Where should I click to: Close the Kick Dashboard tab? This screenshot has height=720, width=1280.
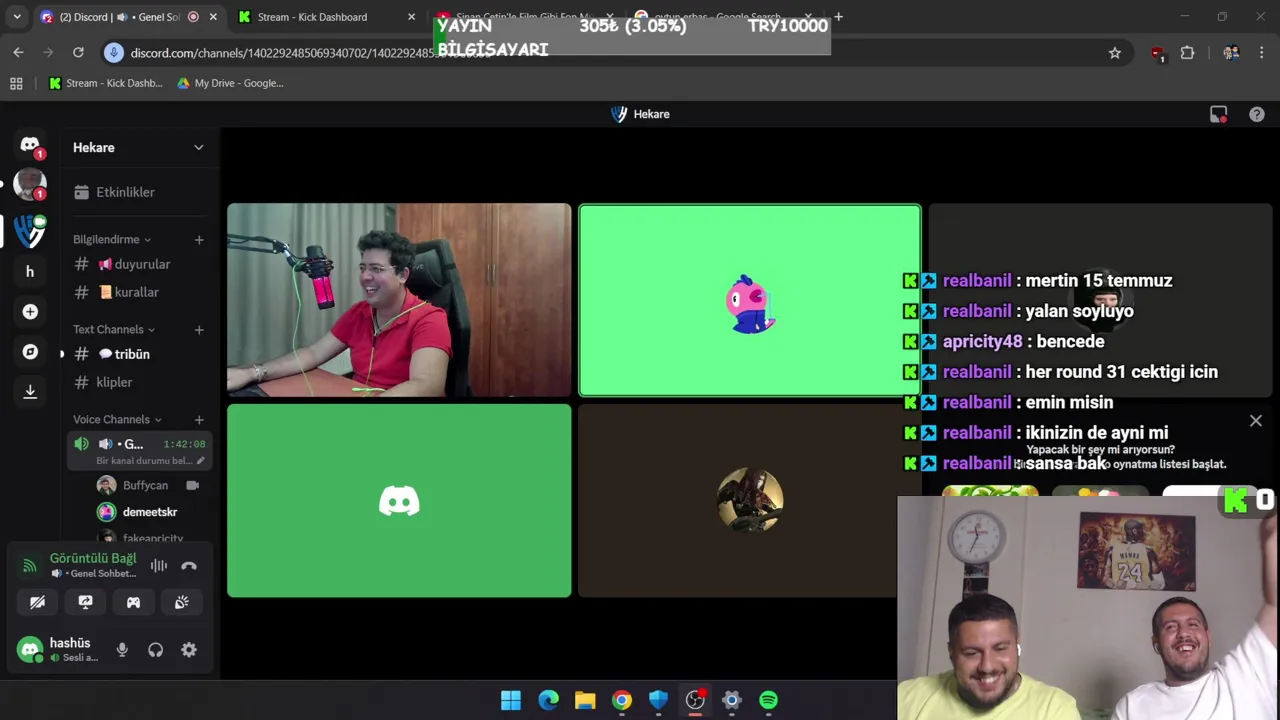click(x=411, y=17)
